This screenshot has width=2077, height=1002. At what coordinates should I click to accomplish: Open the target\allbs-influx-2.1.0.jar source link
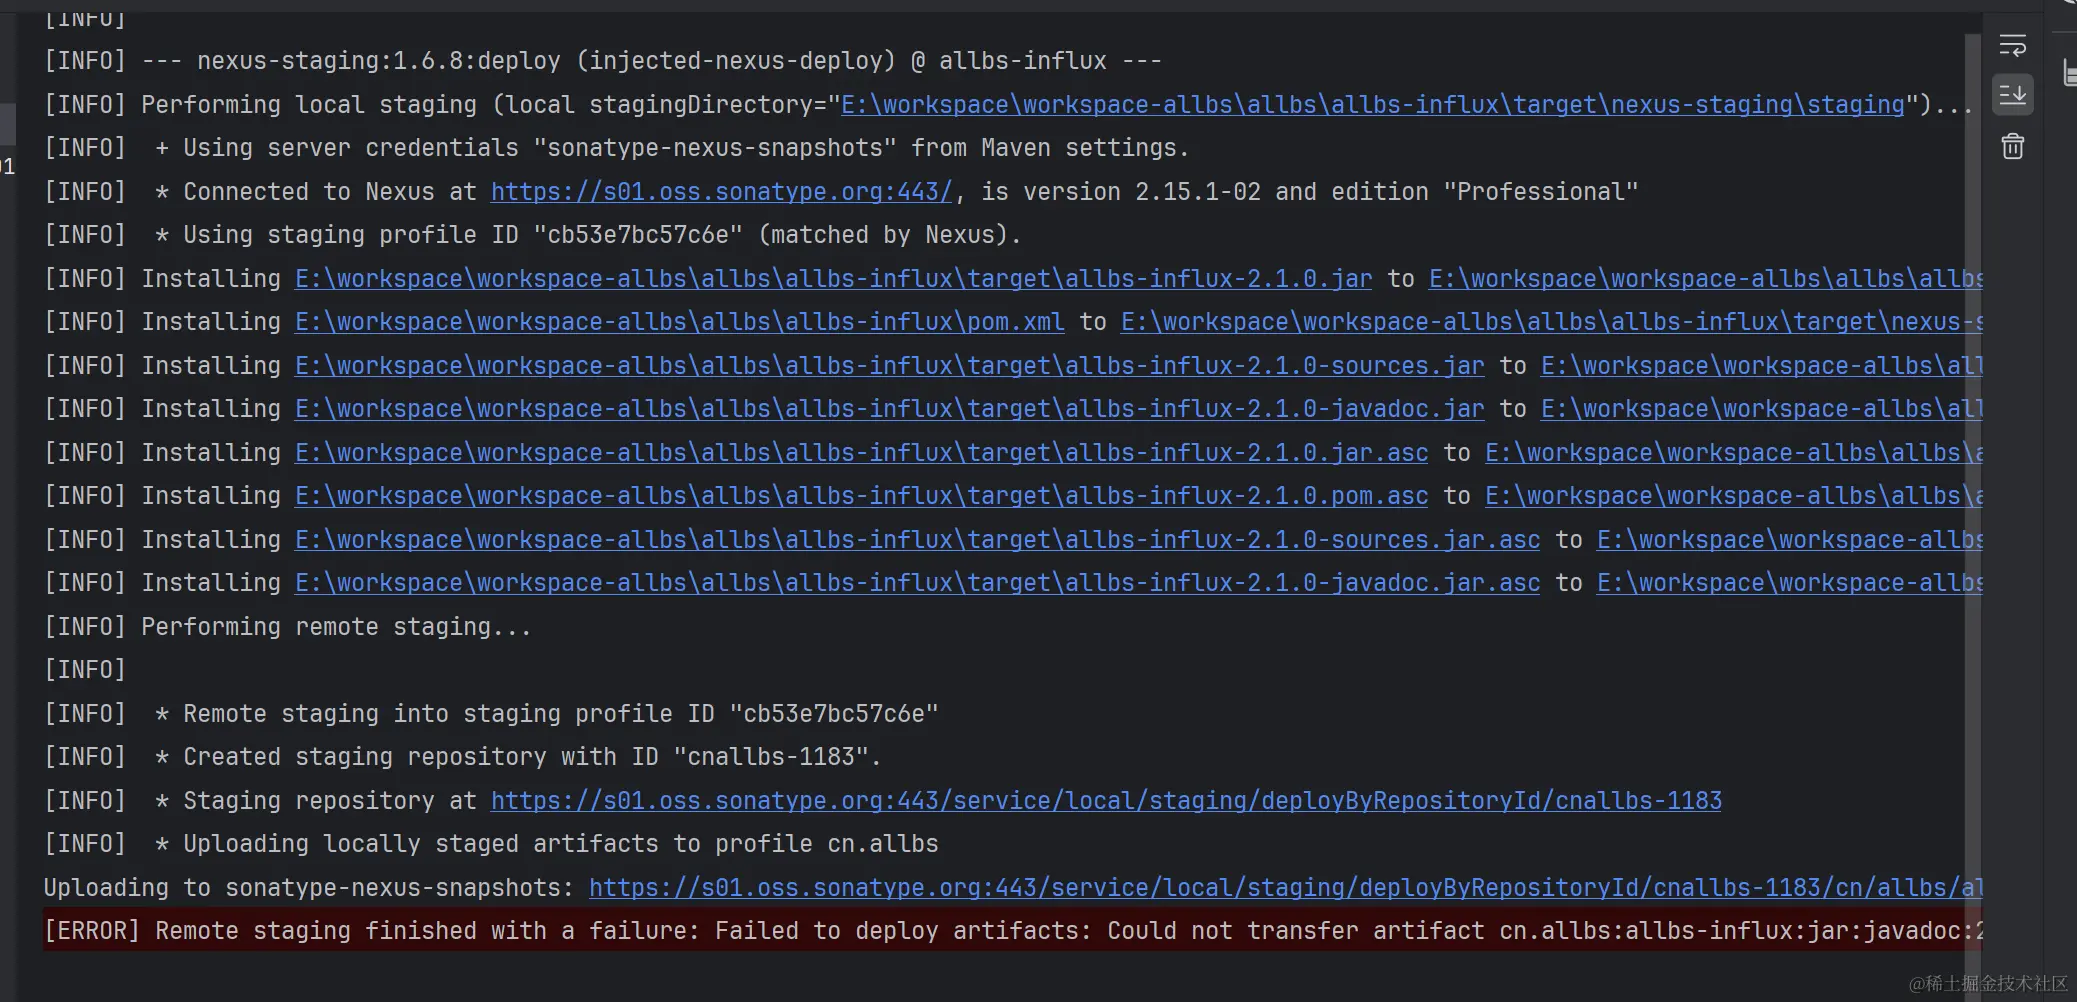pos(833,279)
